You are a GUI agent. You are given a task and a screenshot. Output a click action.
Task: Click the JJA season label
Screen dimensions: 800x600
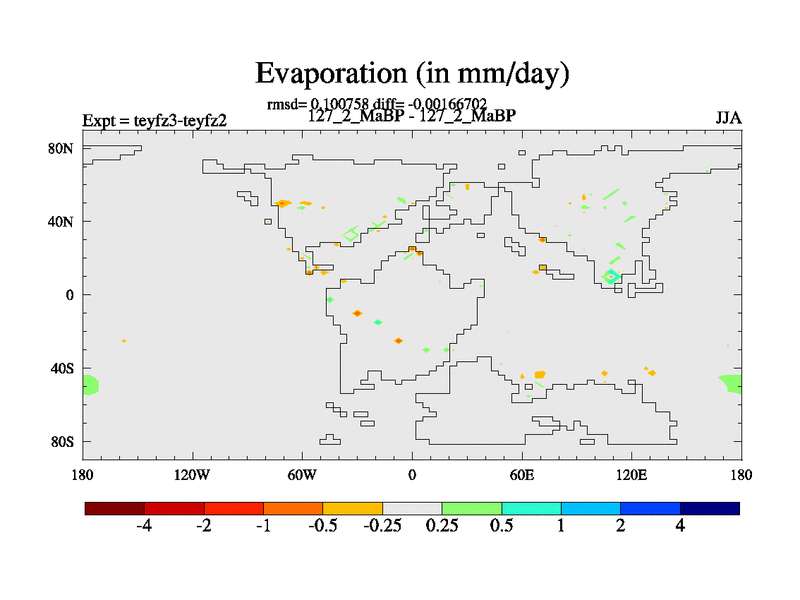tap(728, 118)
